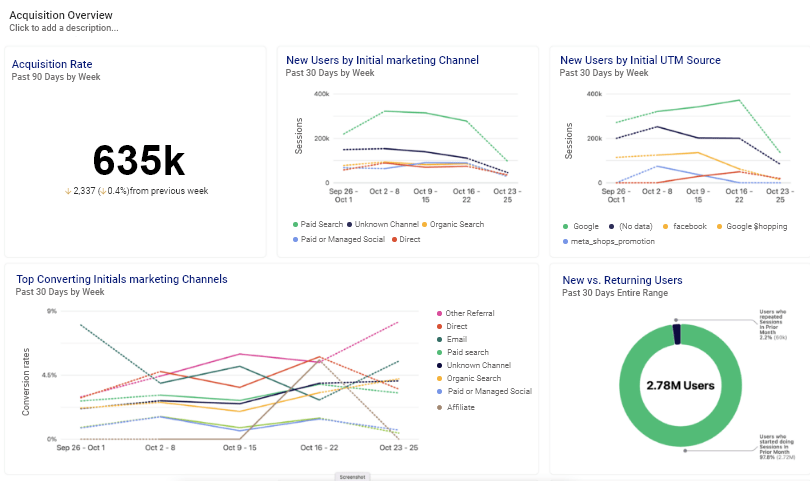
Task: Toggle Paid or Managed Social legend in New Users chart
Action: coord(339,239)
